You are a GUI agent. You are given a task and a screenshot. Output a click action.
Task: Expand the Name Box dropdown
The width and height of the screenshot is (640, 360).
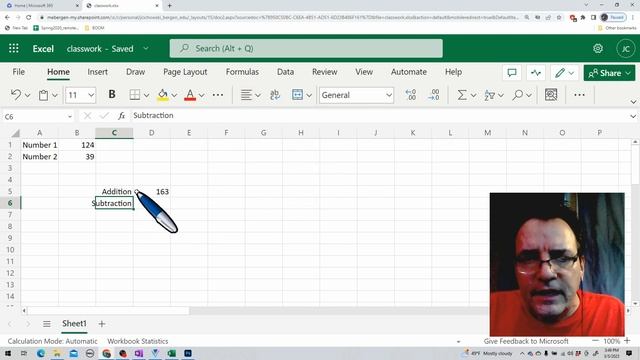70,117
